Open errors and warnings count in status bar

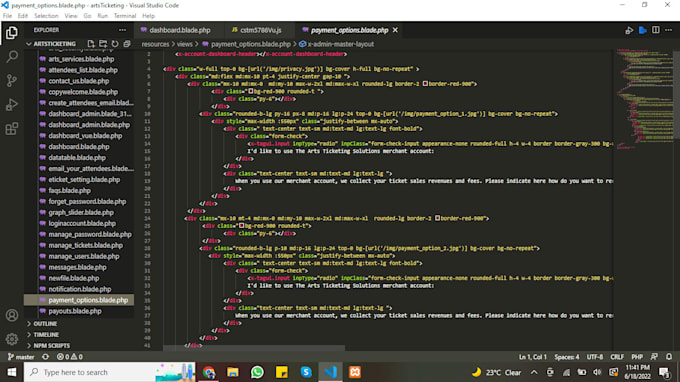pyautogui.click(x=69, y=357)
